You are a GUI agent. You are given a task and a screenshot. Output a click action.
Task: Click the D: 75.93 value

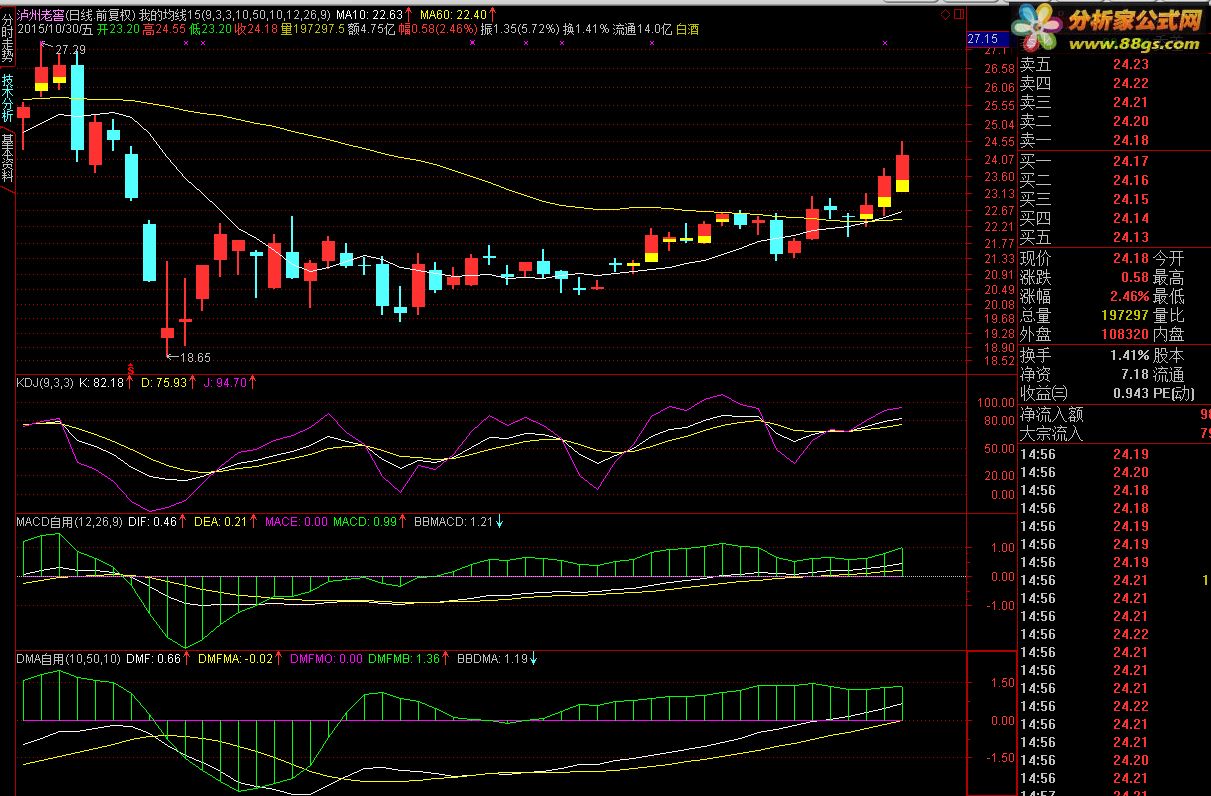click(x=164, y=382)
